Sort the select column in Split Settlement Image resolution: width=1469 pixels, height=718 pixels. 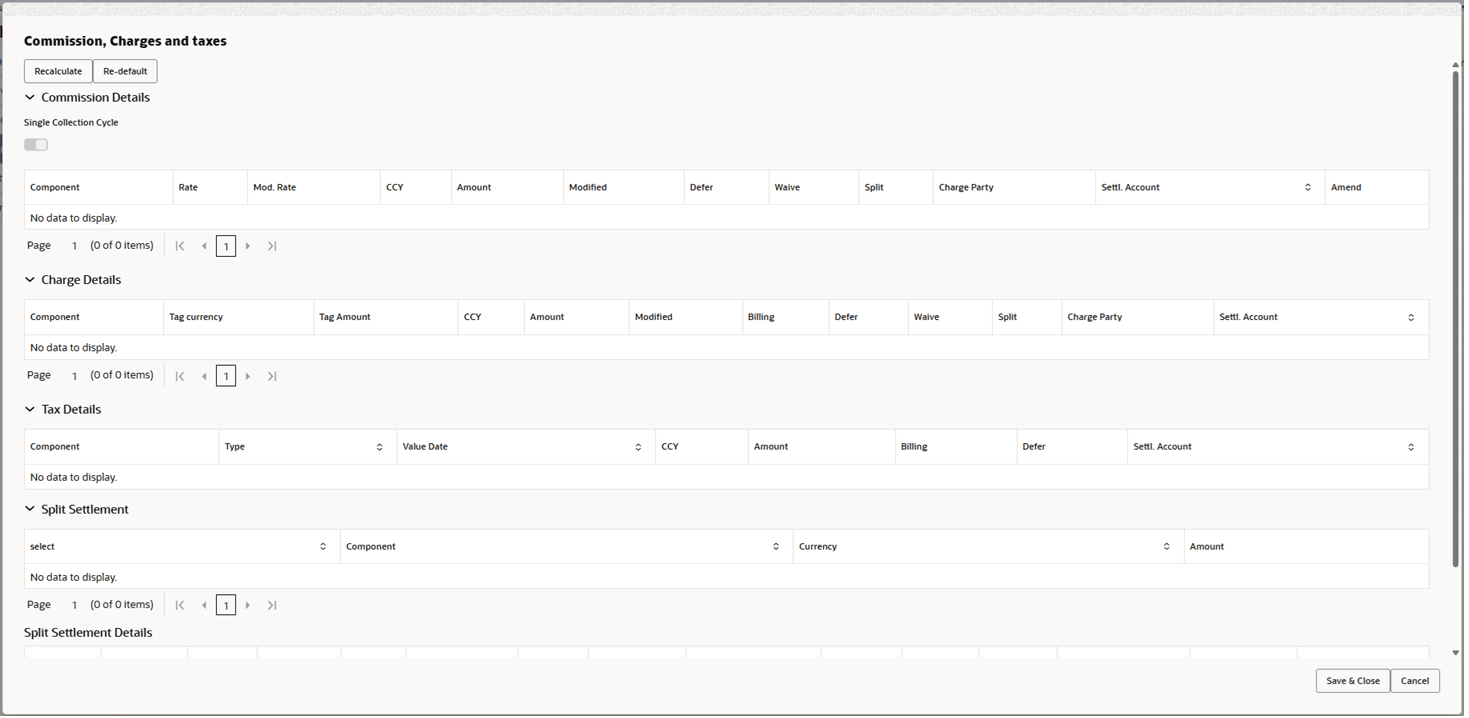(322, 546)
